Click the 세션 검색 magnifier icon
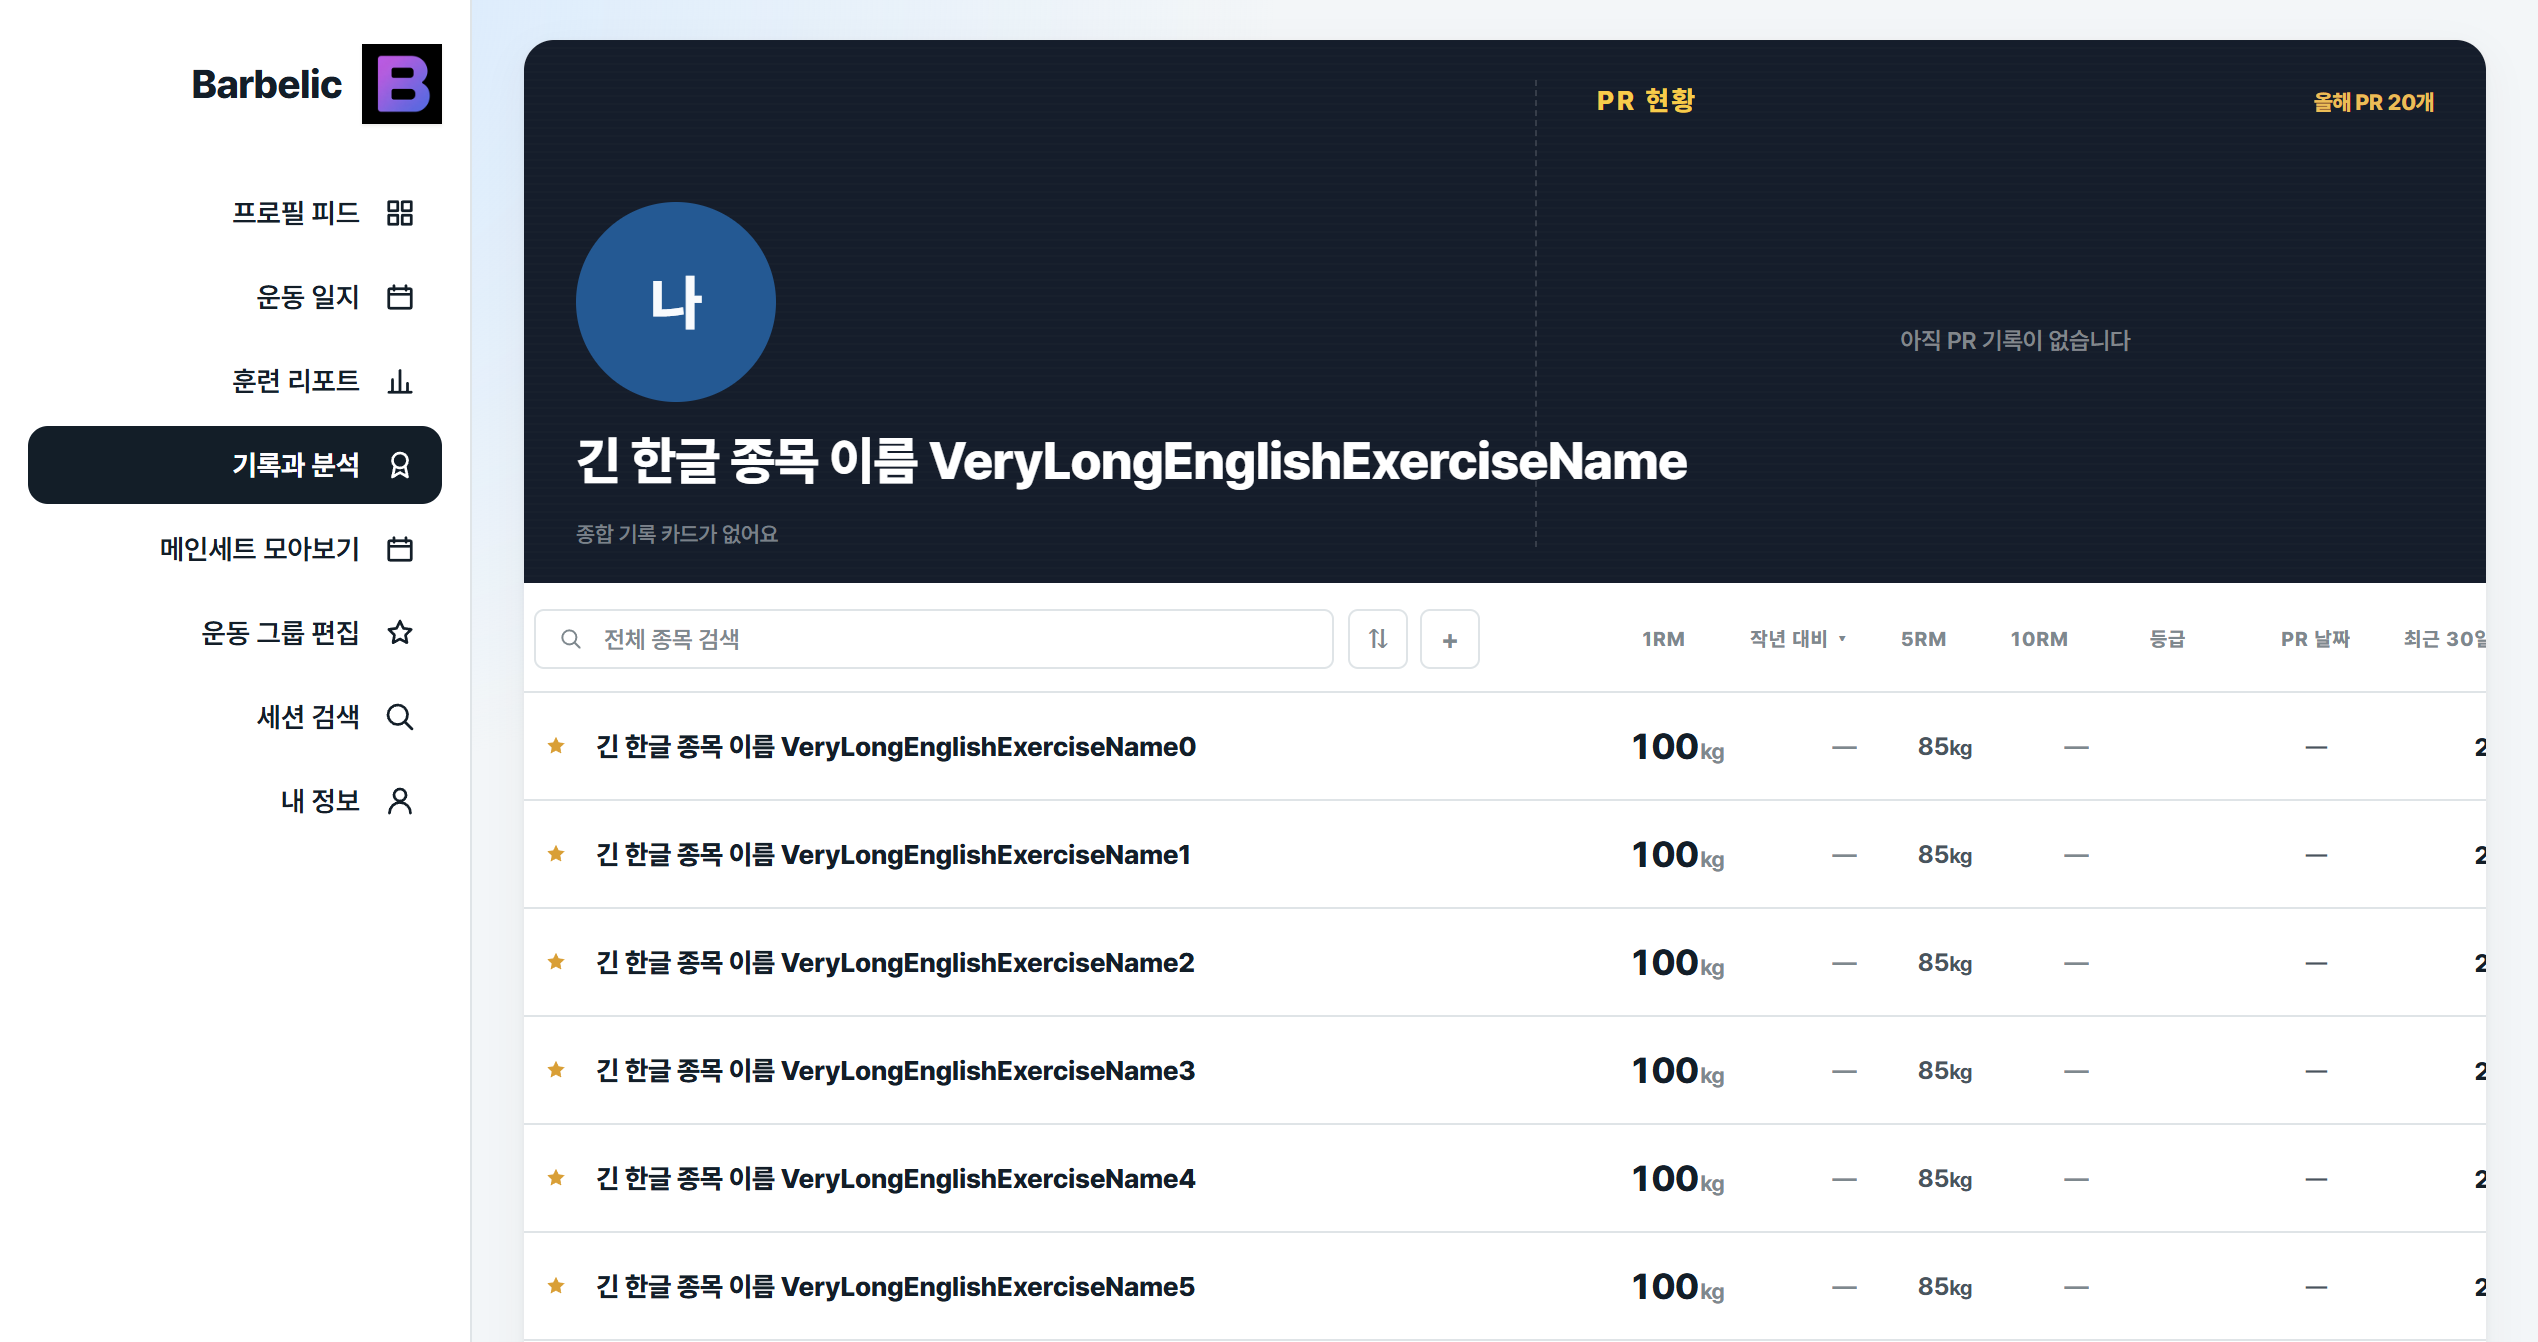 (400, 717)
